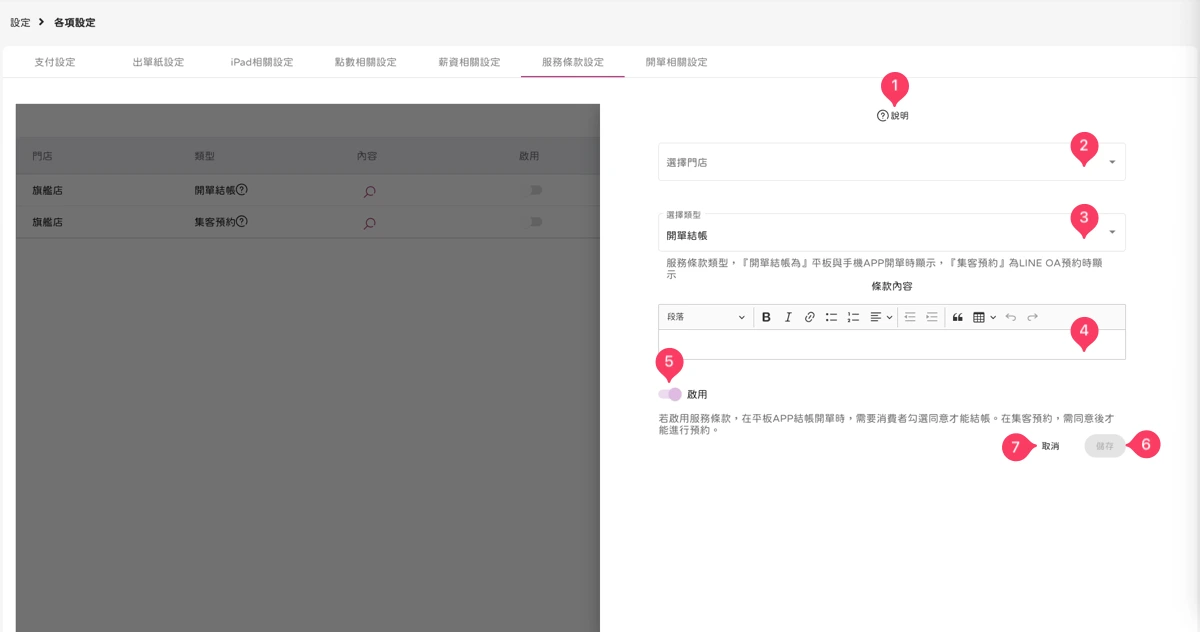
Task: Click the 啟用 column header in the table
Action: click(x=529, y=157)
